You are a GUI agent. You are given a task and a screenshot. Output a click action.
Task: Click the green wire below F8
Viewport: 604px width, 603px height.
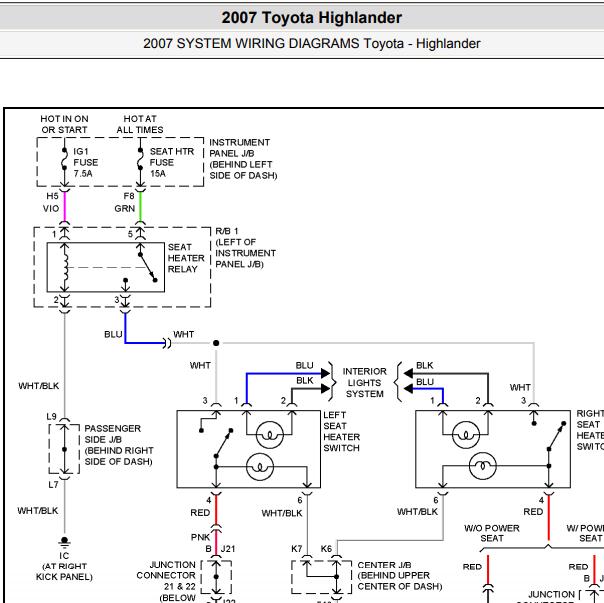(x=141, y=207)
